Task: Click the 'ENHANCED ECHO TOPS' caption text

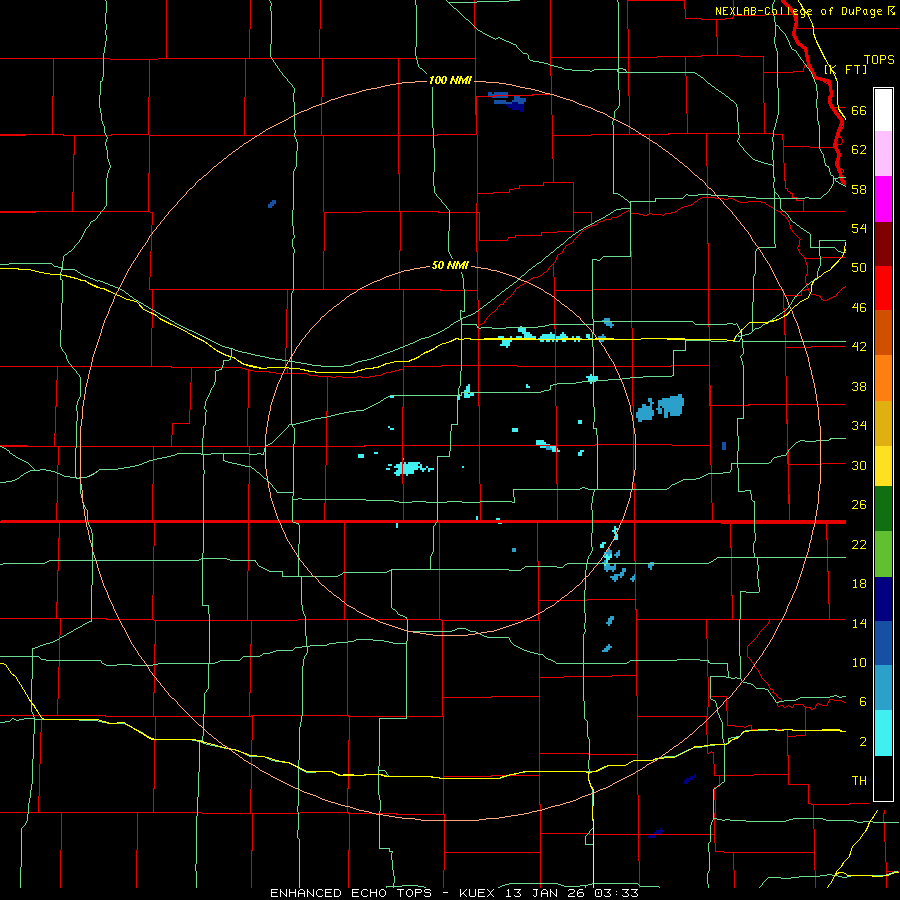Action: [351, 893]
